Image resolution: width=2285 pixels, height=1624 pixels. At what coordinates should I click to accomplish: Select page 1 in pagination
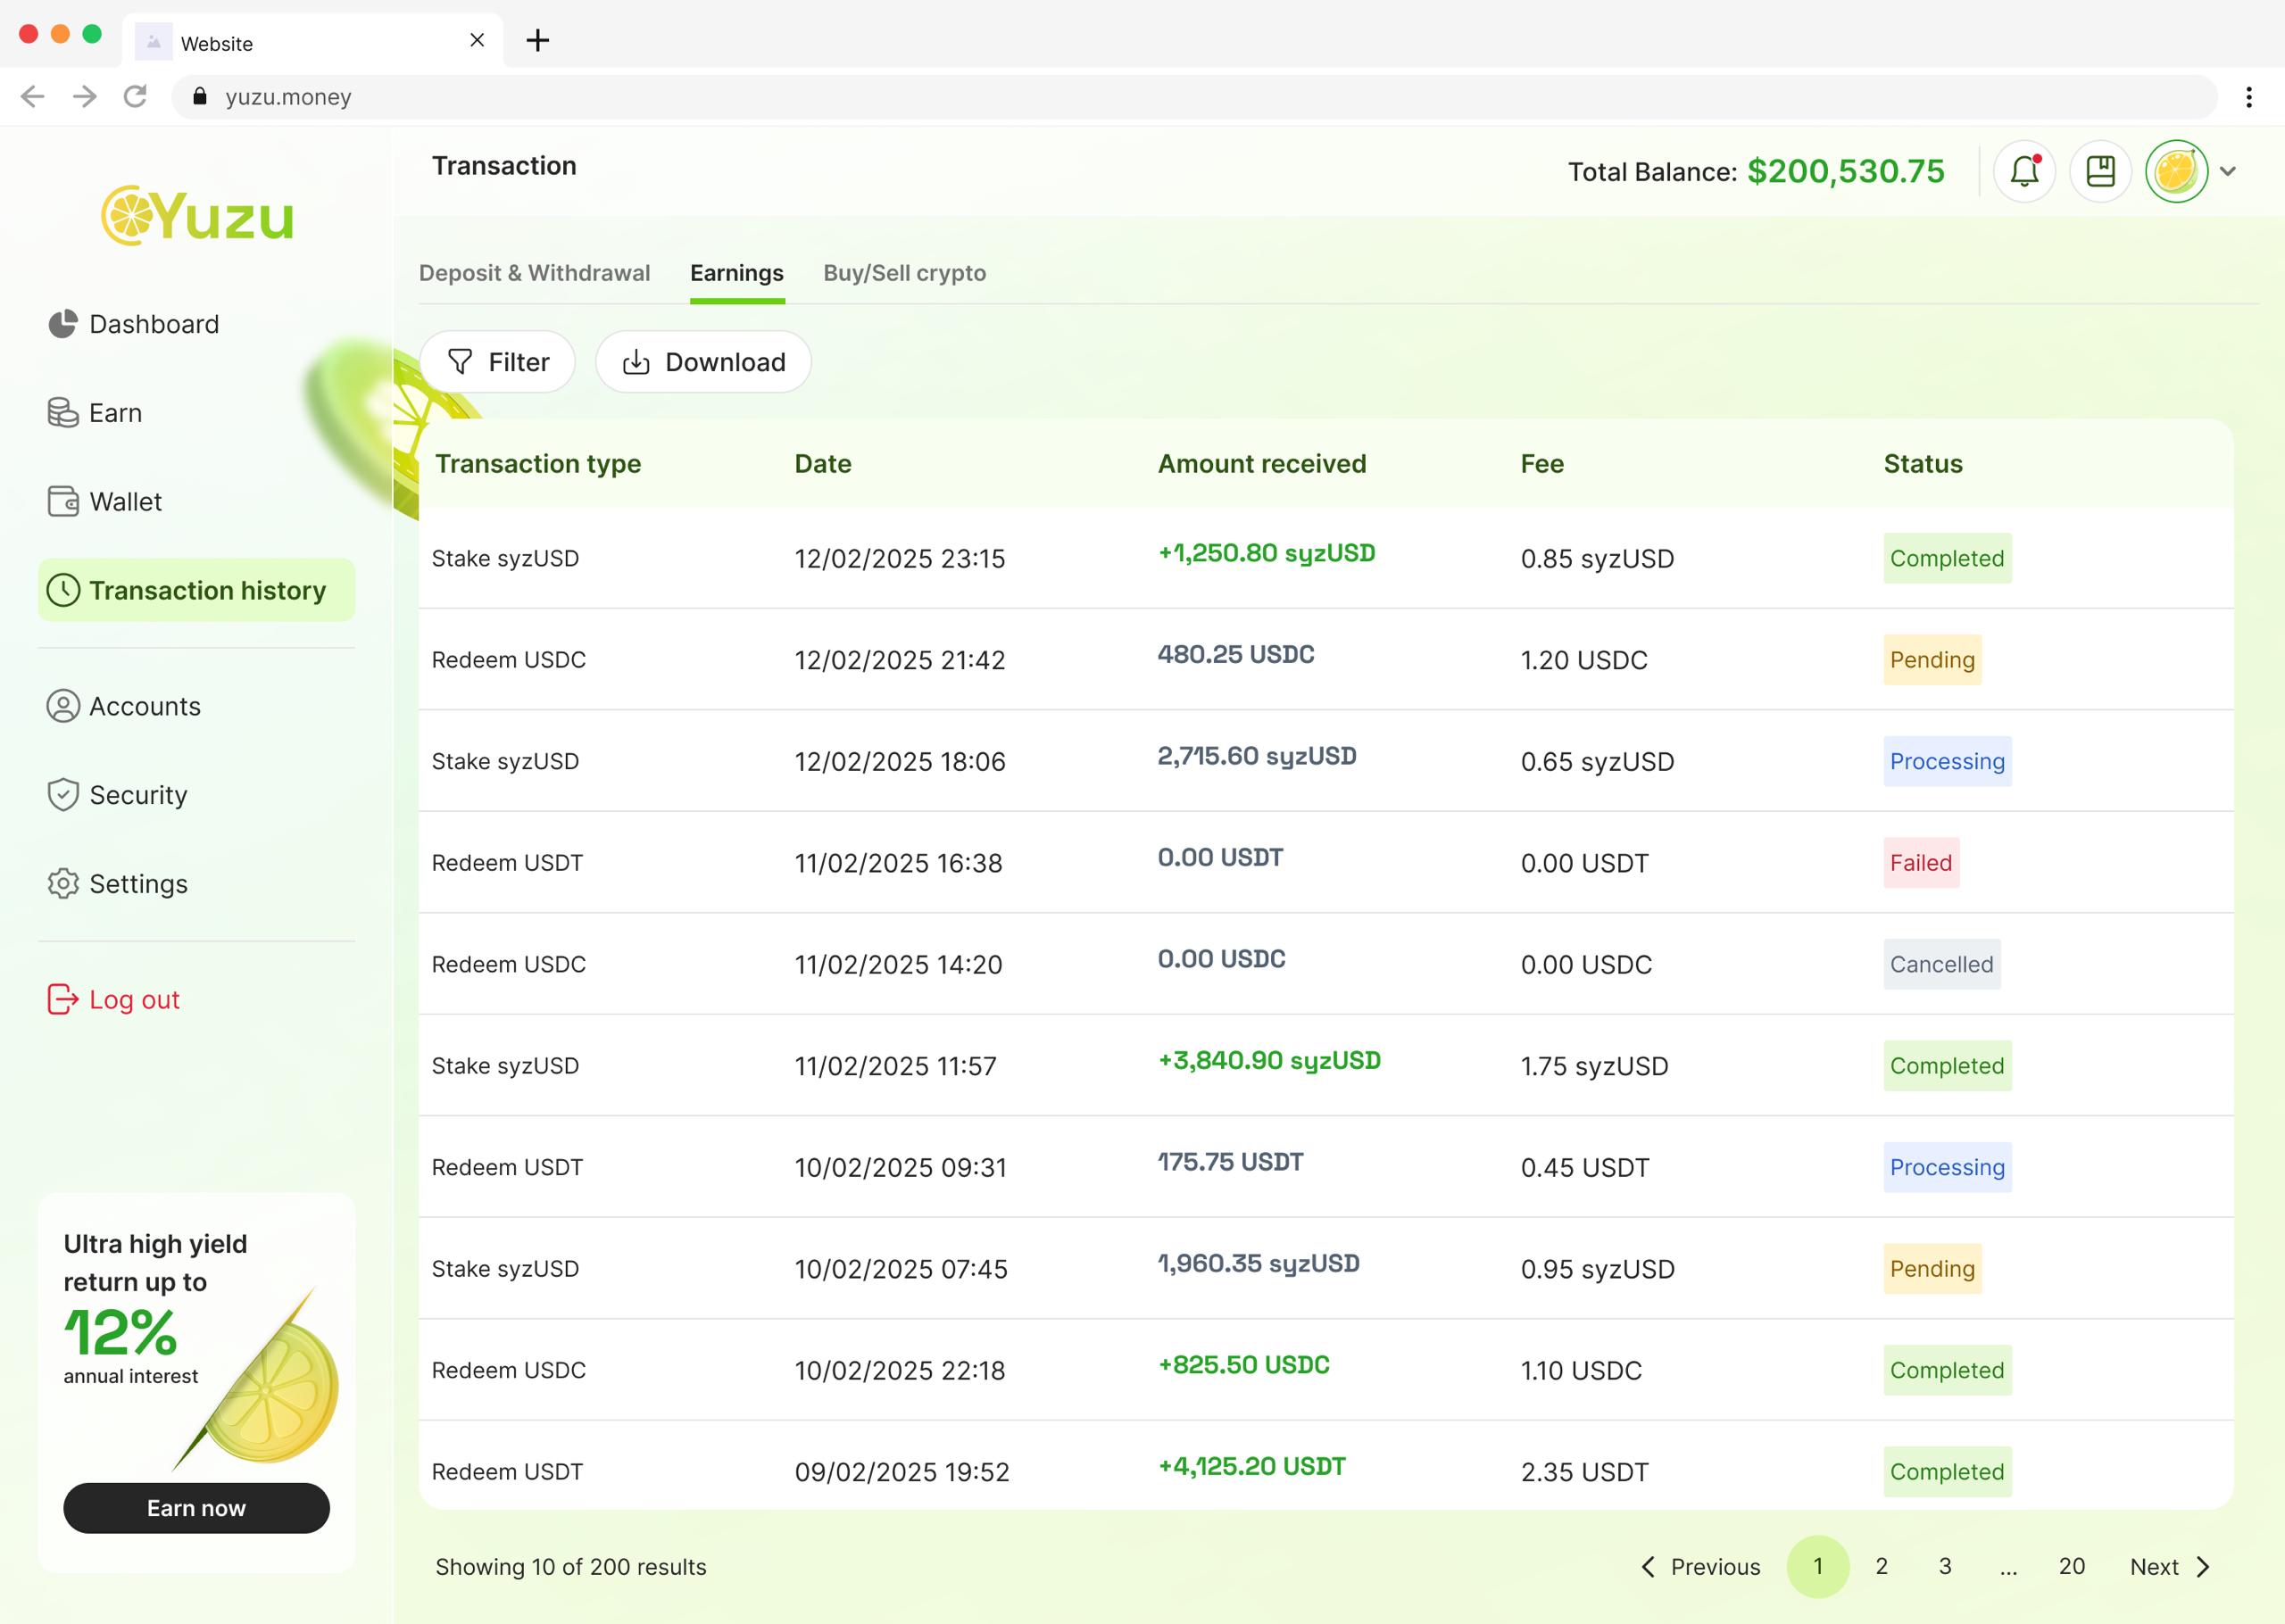point(1818,1567)
